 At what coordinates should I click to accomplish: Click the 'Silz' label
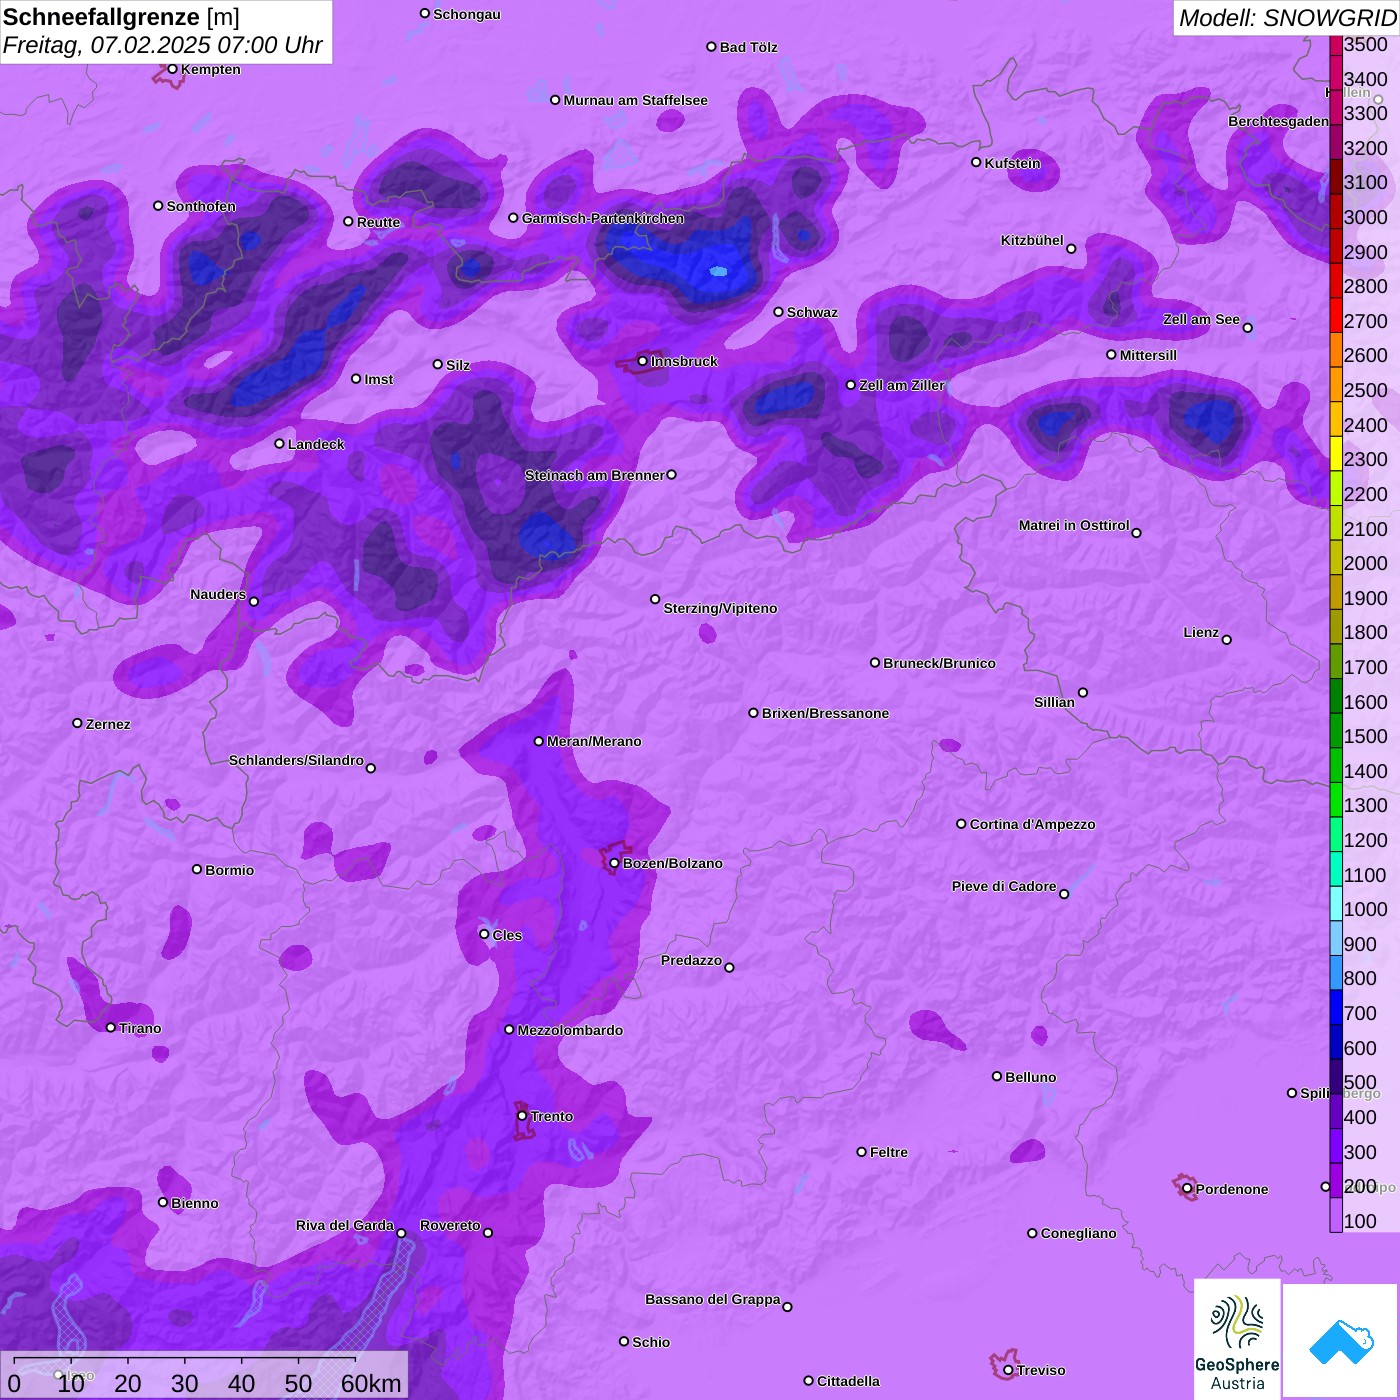click(457, 365)
